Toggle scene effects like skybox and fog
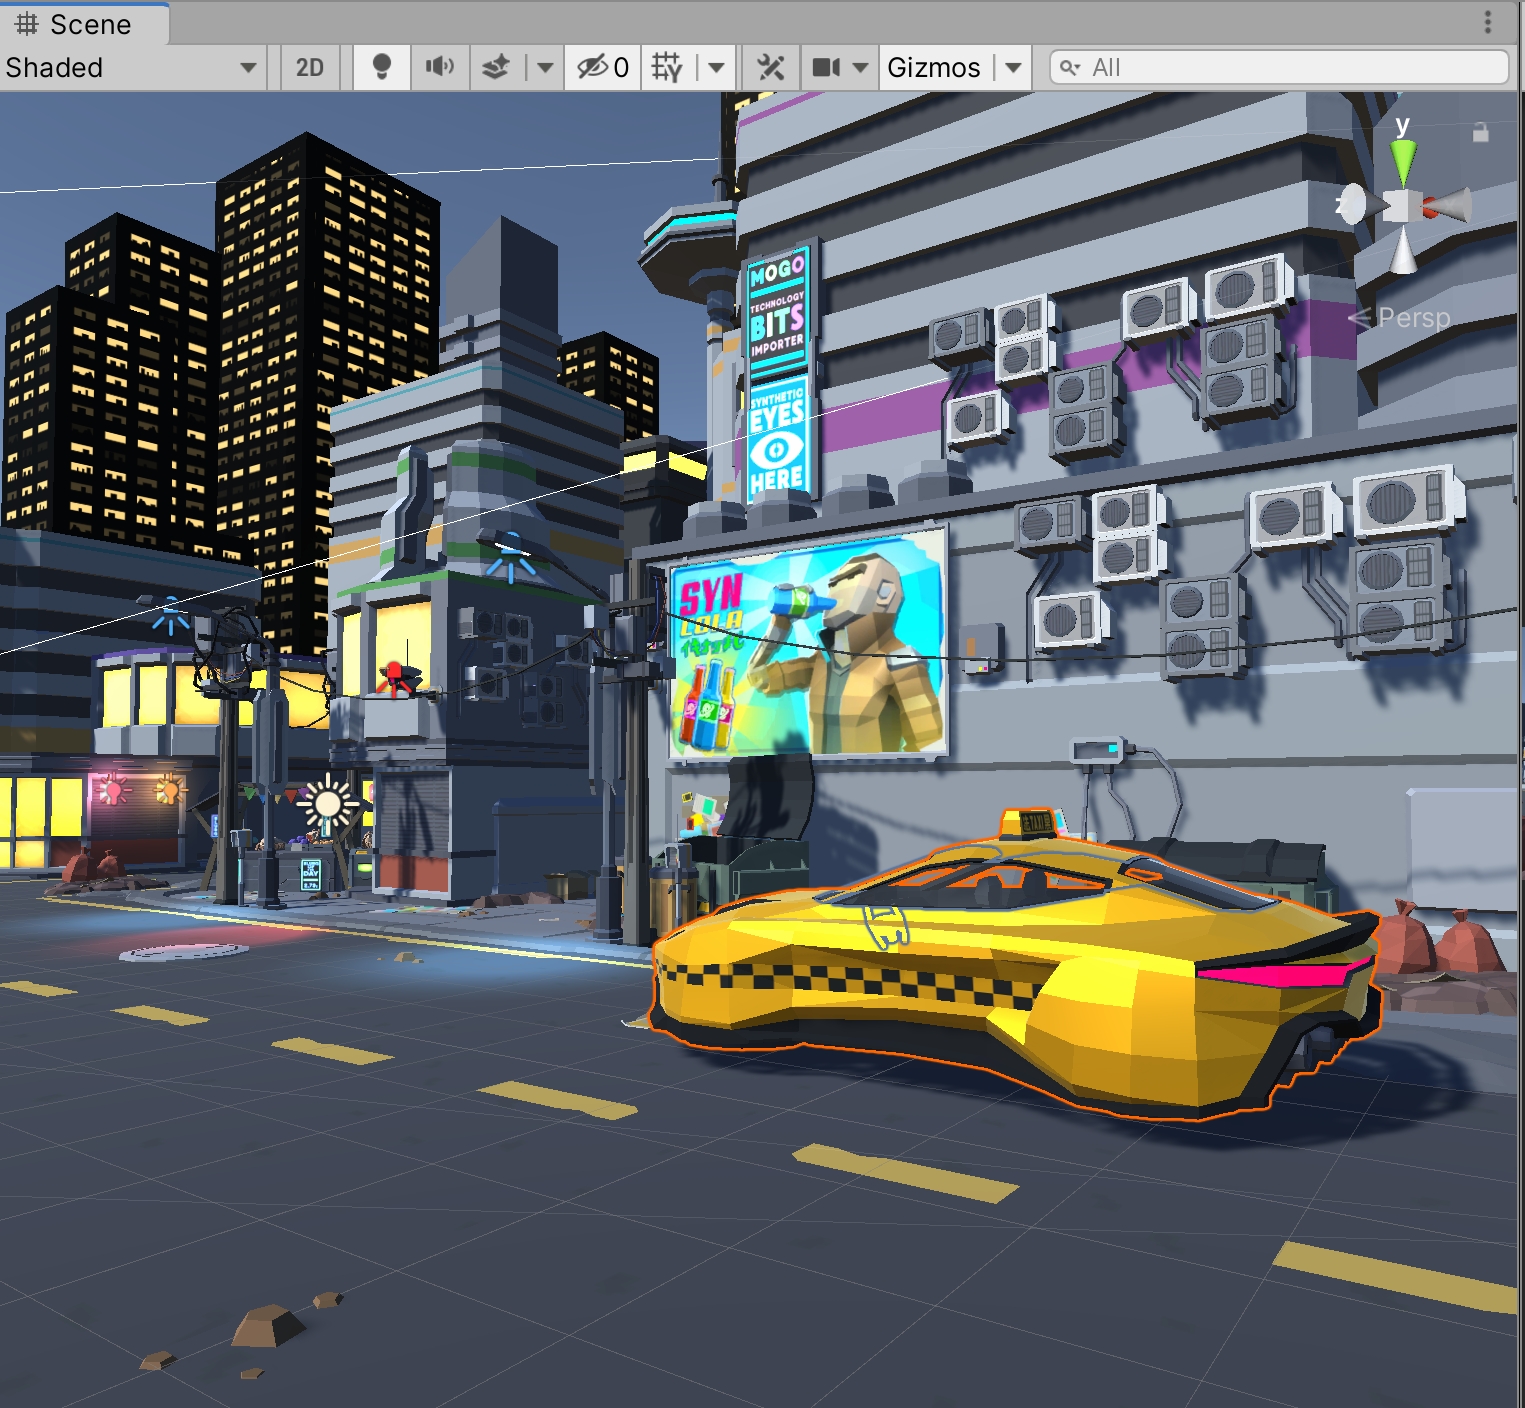The width and height of the screenshot is (1525, 1408). tap(496, 67)
